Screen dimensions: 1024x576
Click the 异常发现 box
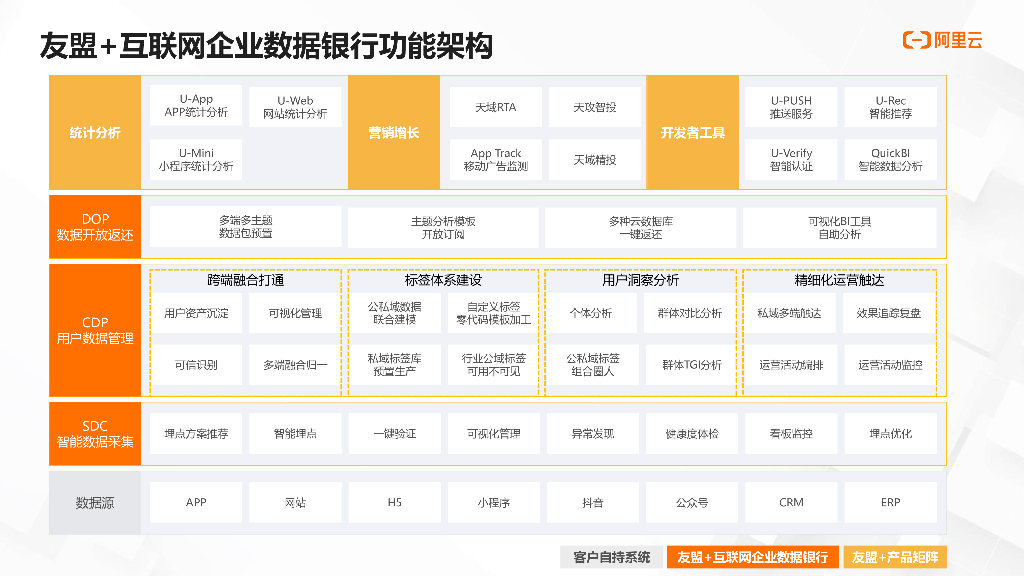[593, 434]
